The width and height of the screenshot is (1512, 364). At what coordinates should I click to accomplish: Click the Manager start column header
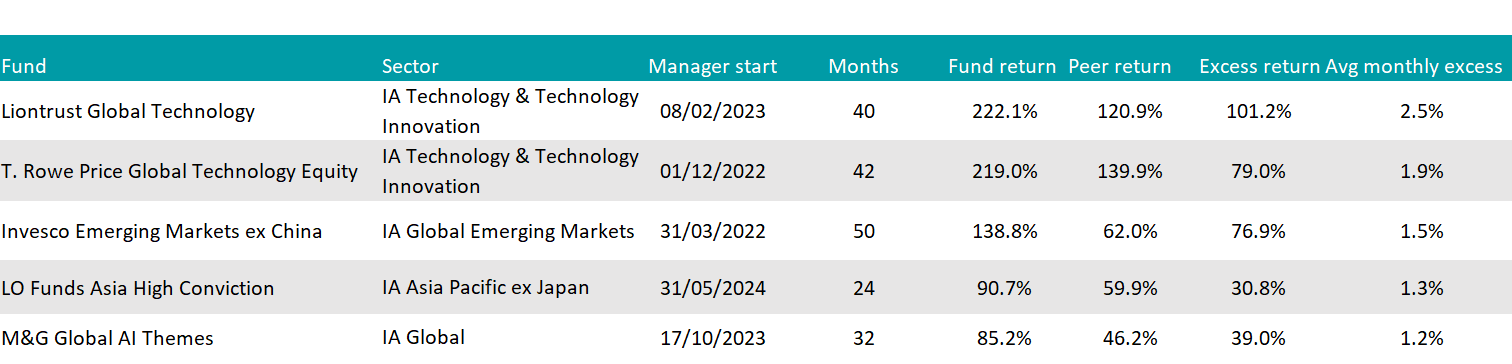[x=712, y=67]
